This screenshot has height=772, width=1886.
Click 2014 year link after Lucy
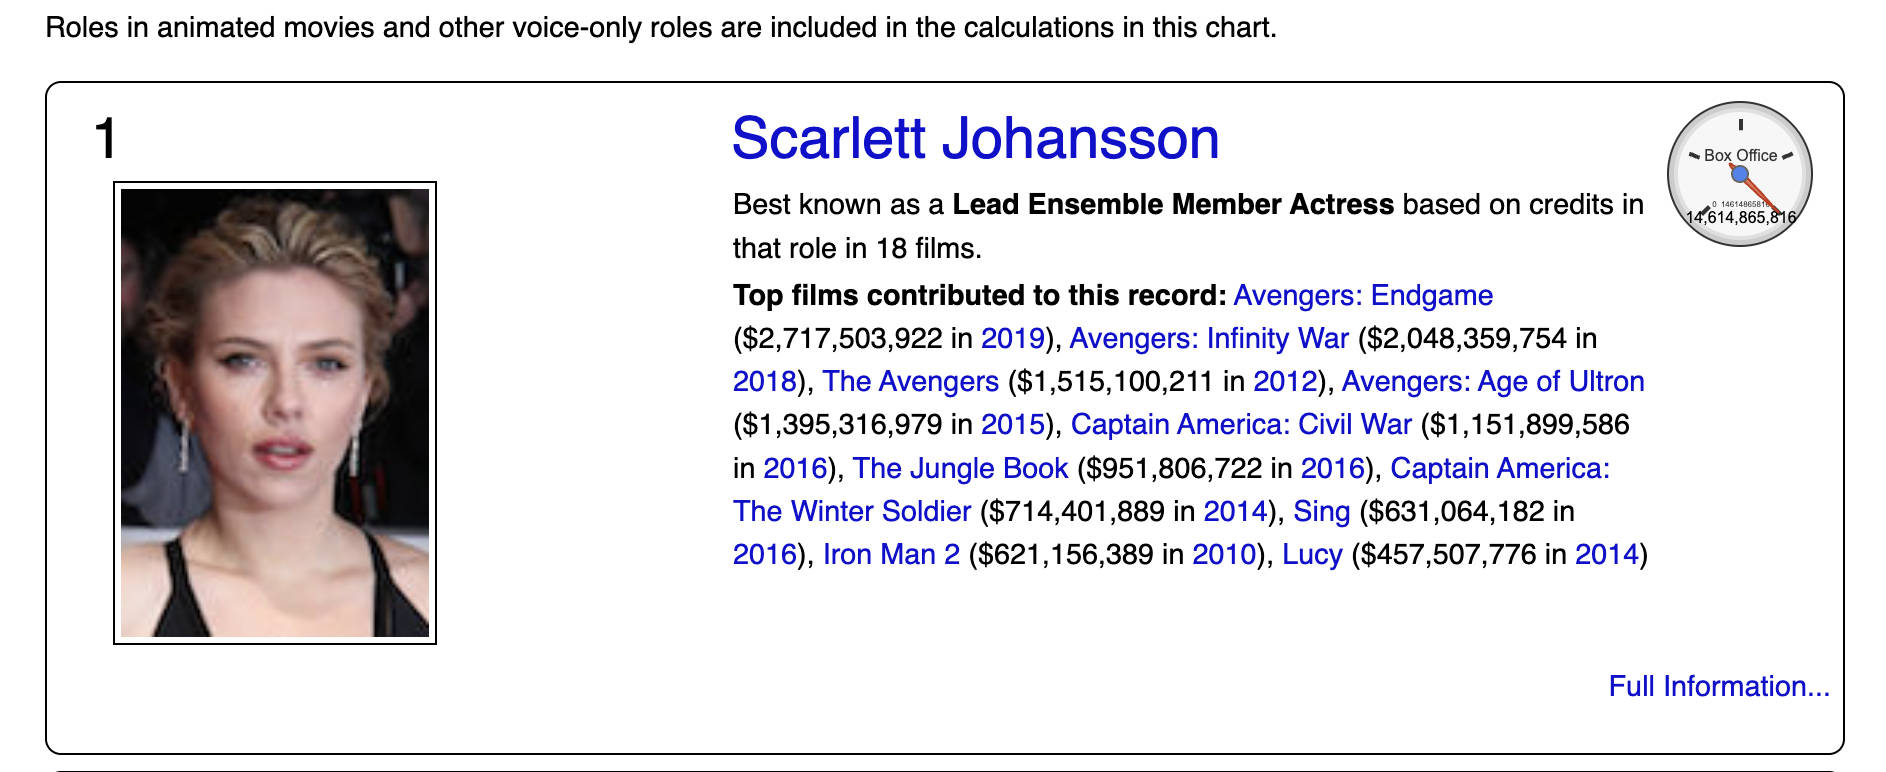point(1607,554)
